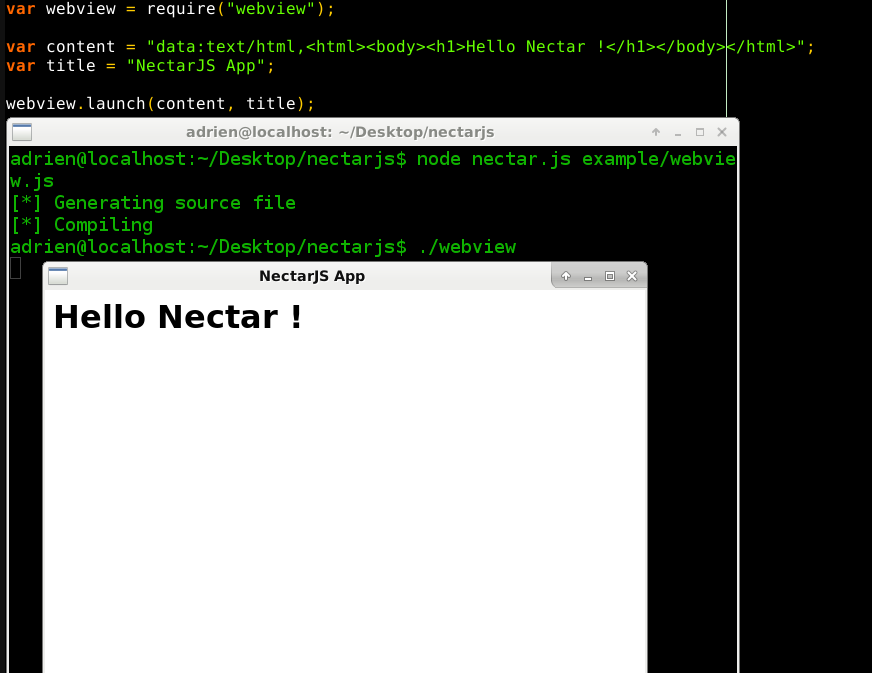872x673 pixels.
Task: Click the terminal window's roll-up arrow icon
Action: click(655, 131)
